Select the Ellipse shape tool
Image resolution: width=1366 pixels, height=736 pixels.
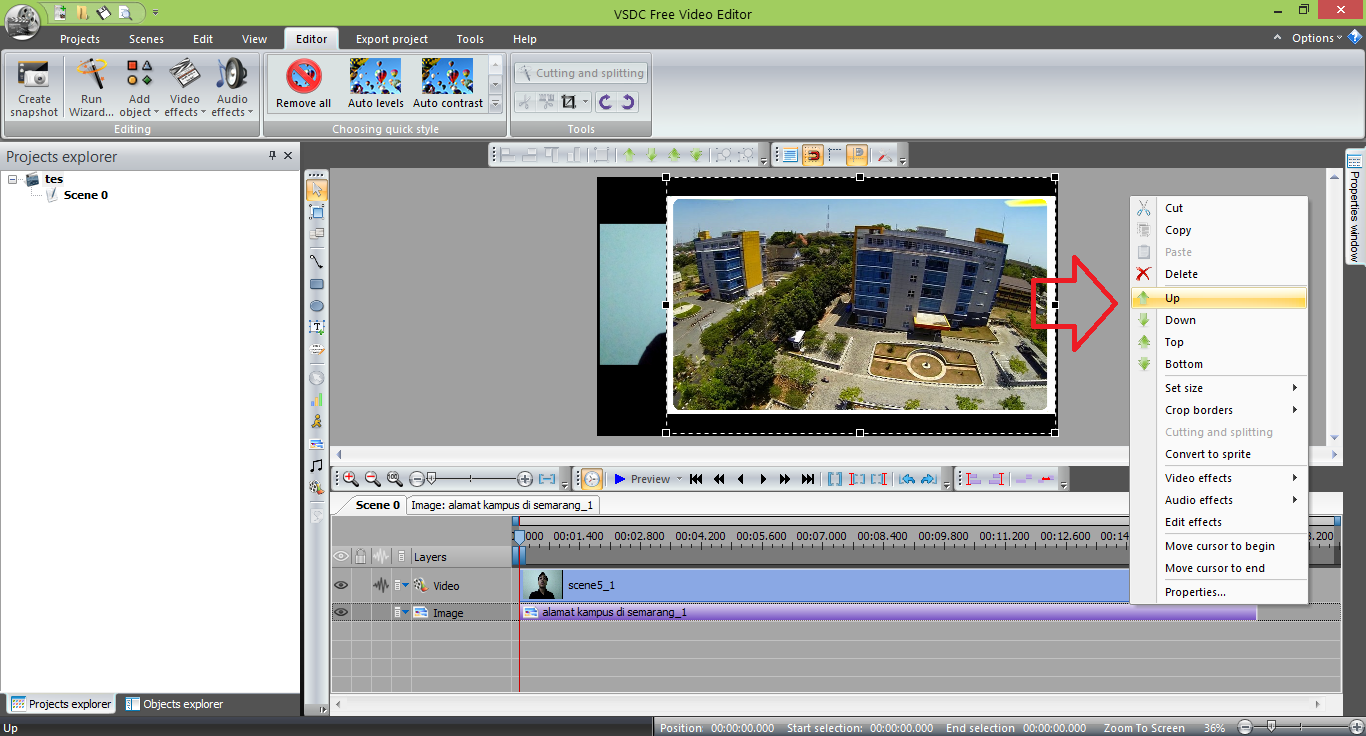click(317, 306)
